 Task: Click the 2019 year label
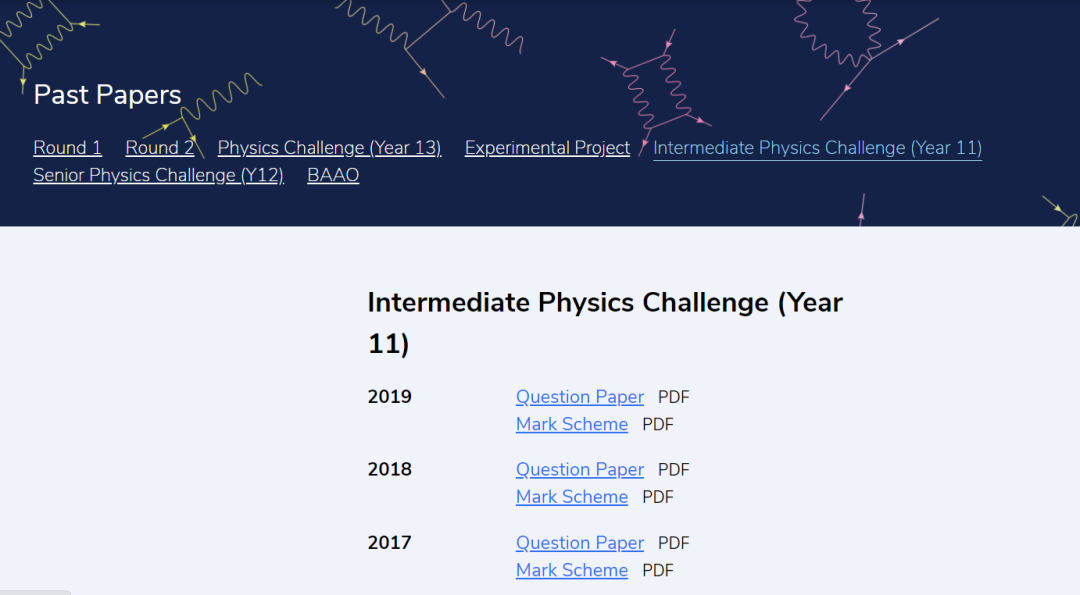coord(390,397)
